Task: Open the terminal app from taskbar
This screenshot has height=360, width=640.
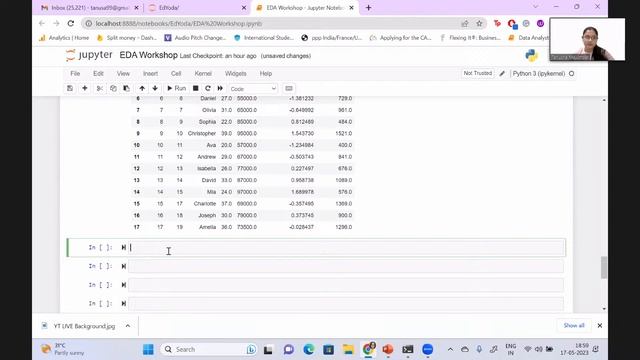Action: (407, 349)
